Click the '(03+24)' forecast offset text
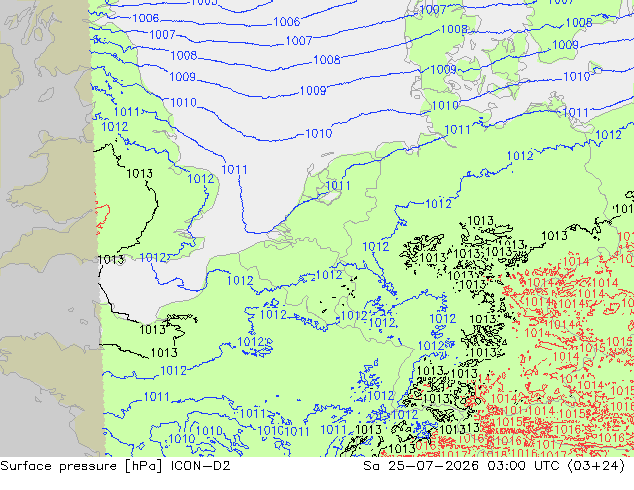Screen dimensions: 634x490 pyautogui.click(x=596, y=466)
